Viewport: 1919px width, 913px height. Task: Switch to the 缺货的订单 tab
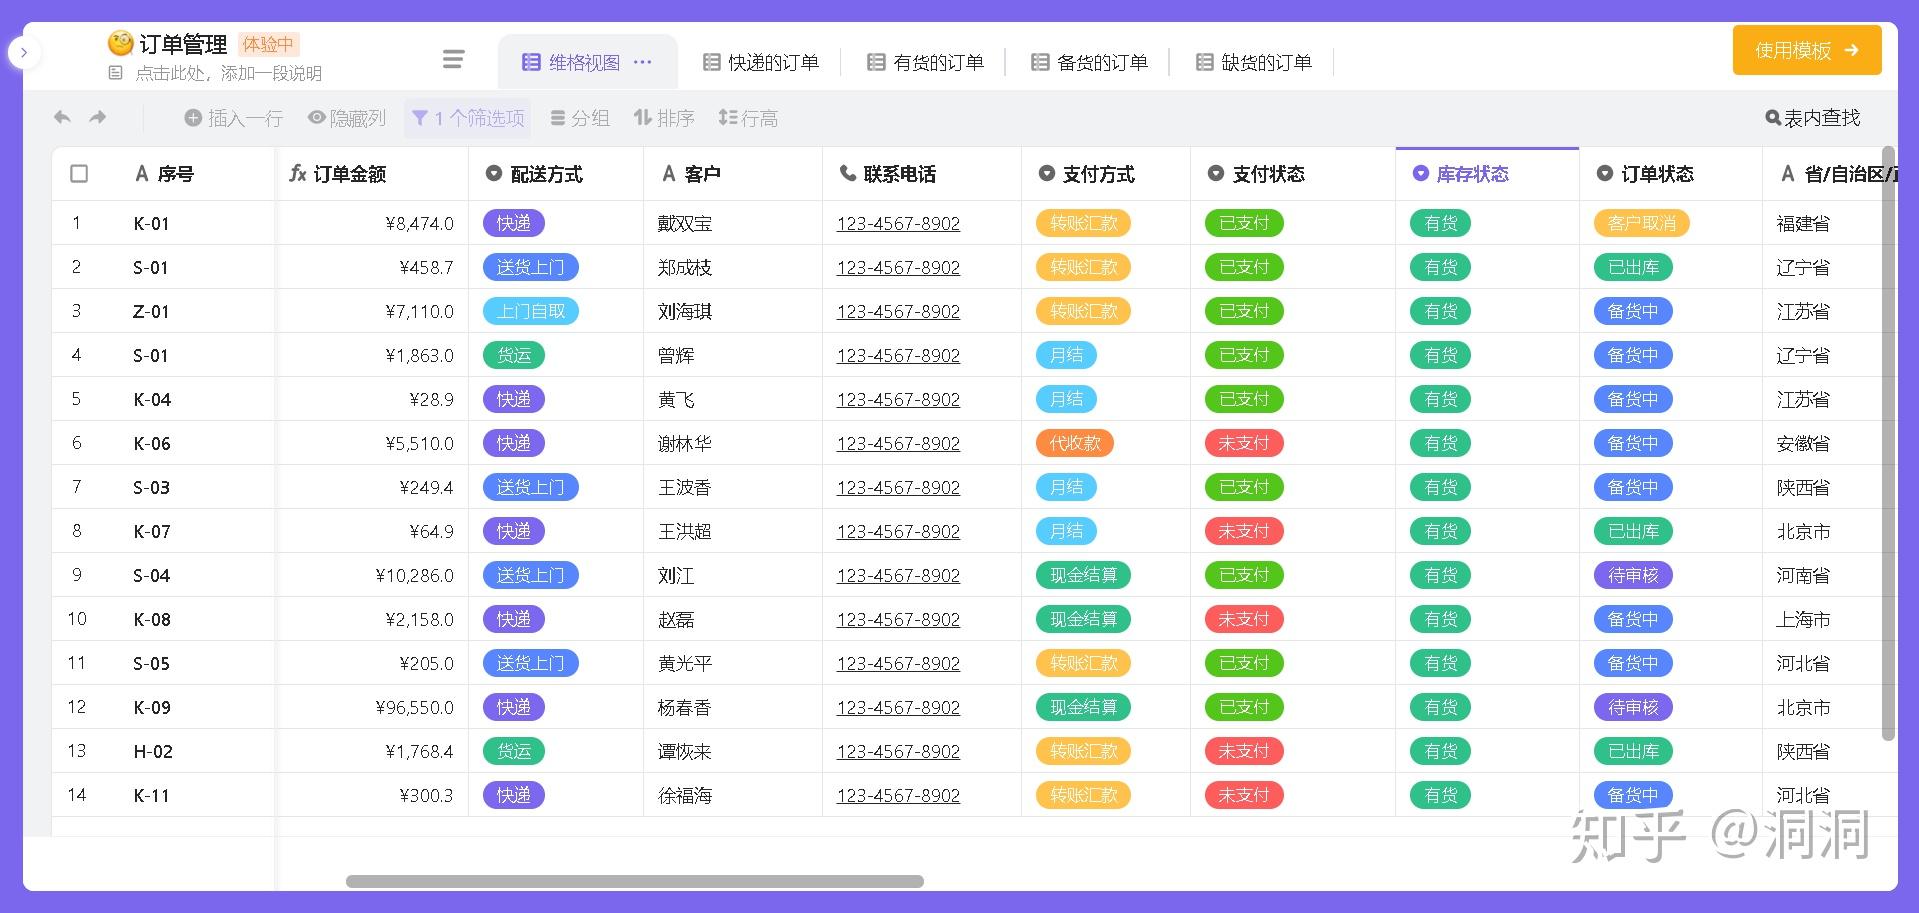click(x=1254, y=62)
